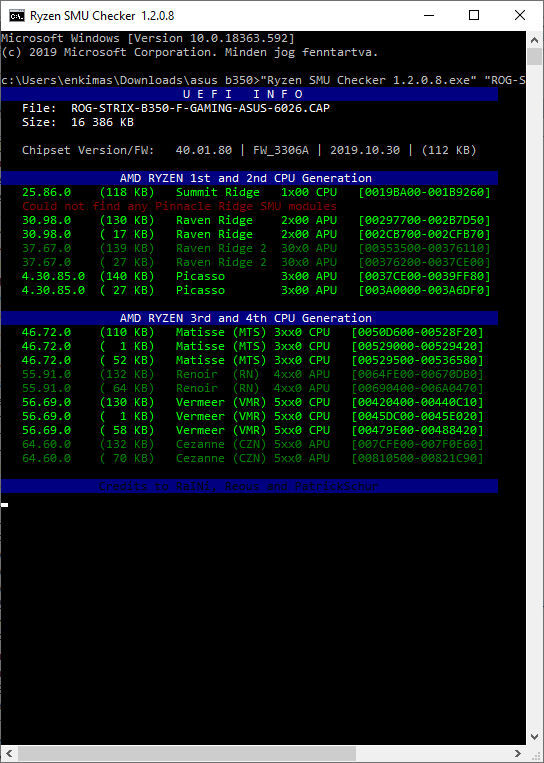The image size is (544, 763).
Task: Click address [00529000-00529420] of Matisse
Action: [417, 346]
